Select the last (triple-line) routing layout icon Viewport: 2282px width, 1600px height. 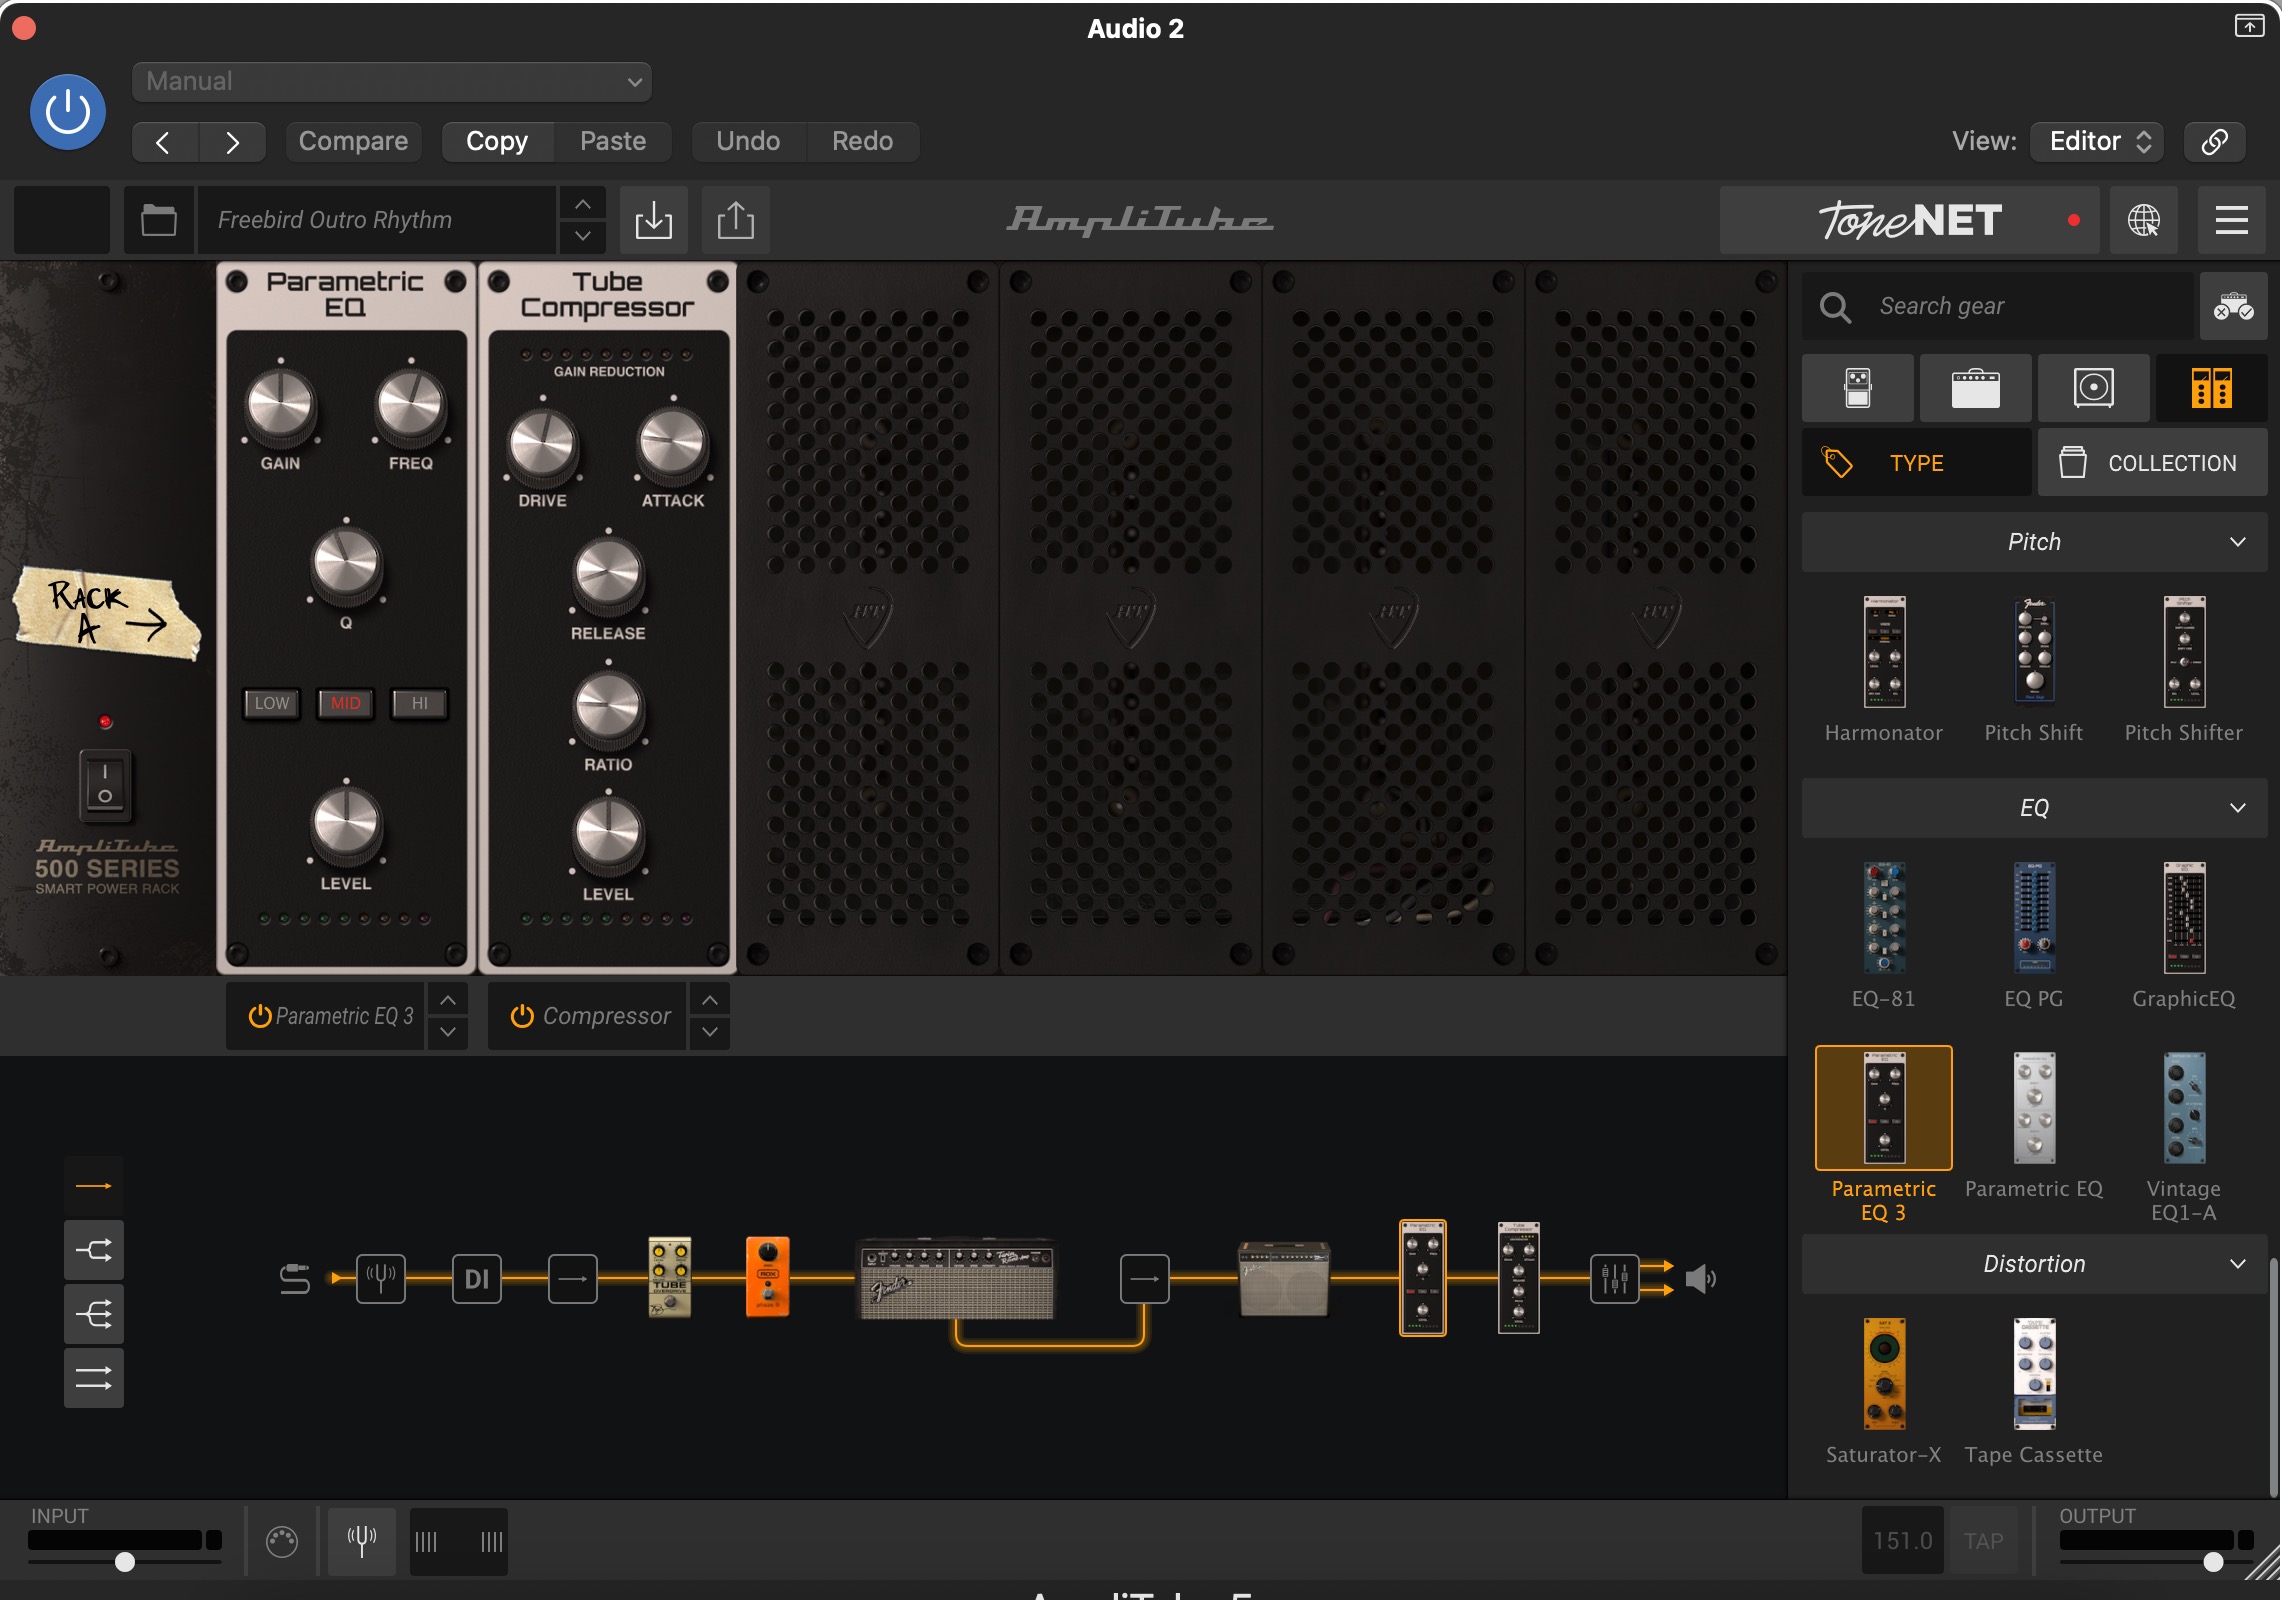94,1378
